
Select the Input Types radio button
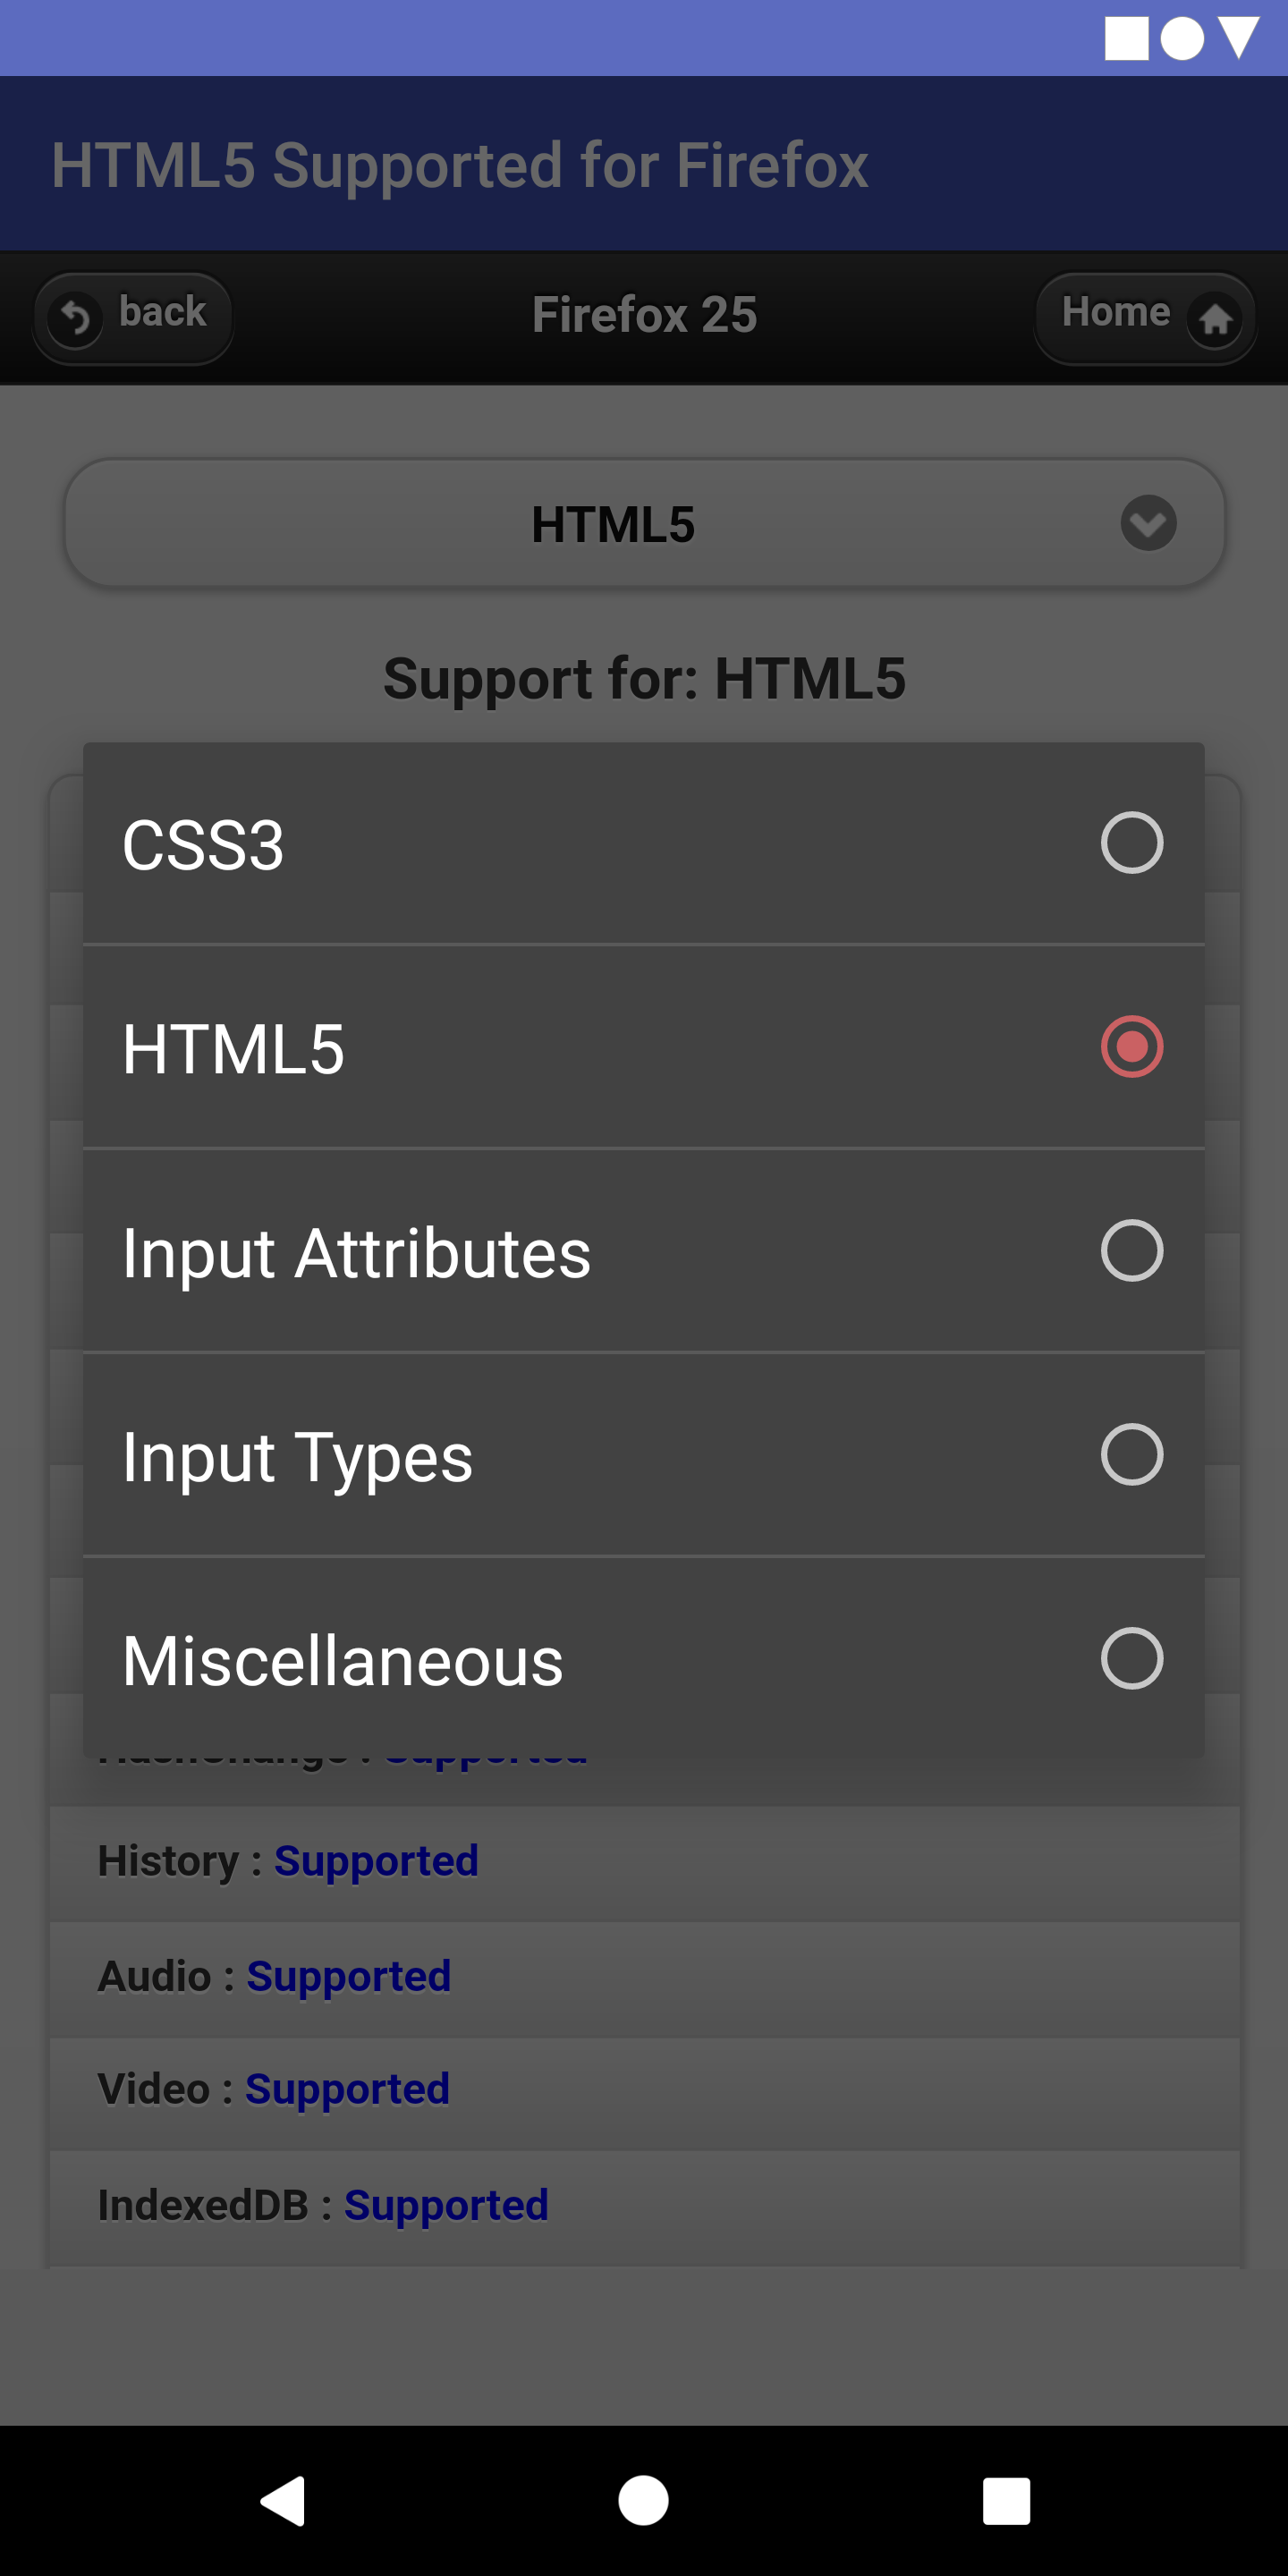[1131, 1454]
